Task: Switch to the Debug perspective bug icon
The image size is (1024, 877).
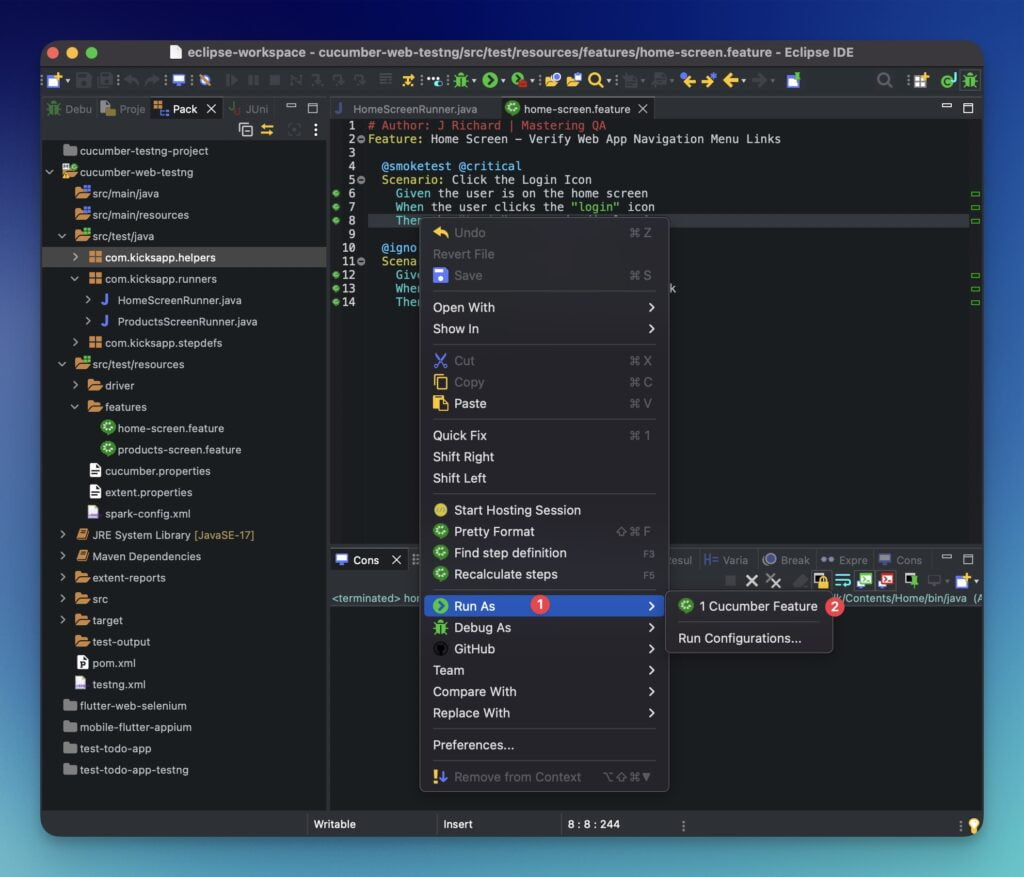Action: tap(970, 80)
